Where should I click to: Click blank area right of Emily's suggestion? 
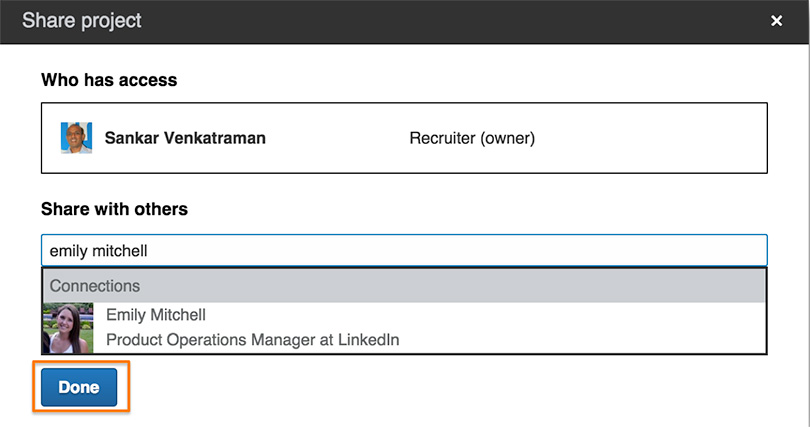tap(600, 327)
